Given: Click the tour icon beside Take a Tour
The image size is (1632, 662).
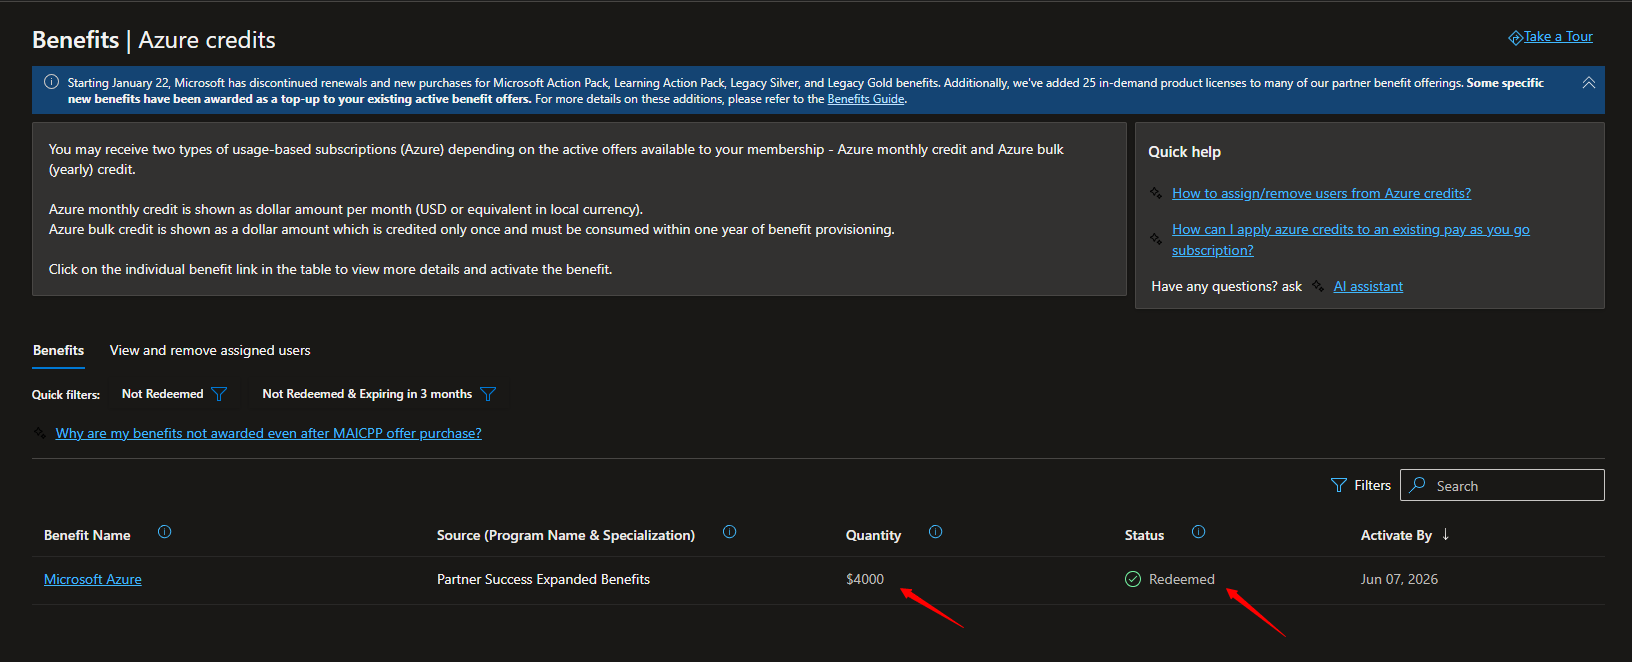Looking at the screenshot, I should tap(1515, 38).
